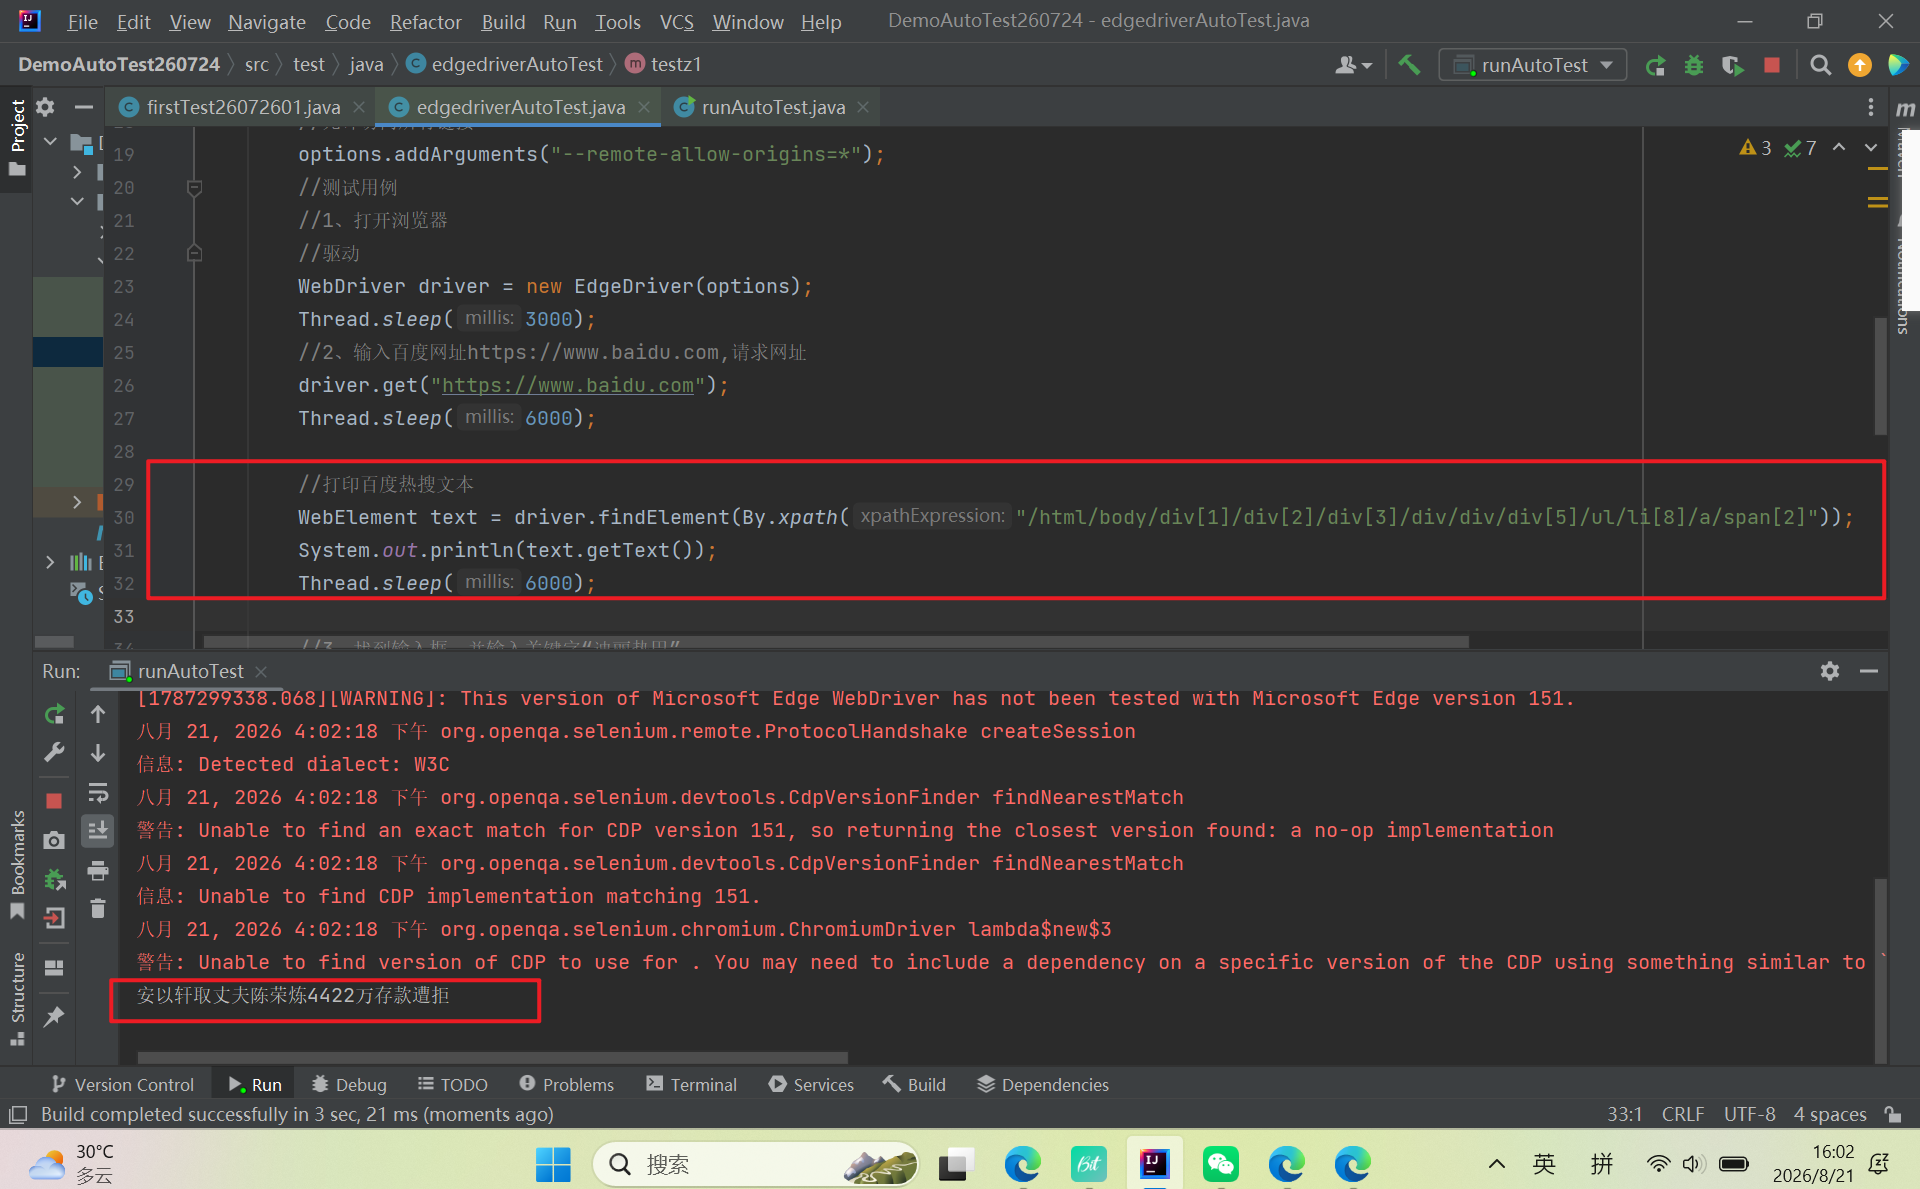Click Attach Debugger bug icon in Run panel
This screenshot has height=1189, width=1920.
[x=54, y=880]
